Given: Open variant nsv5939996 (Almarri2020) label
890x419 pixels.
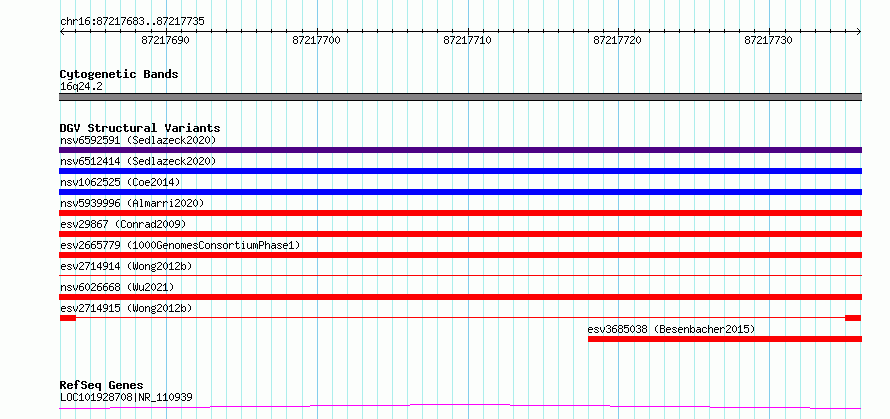Looking at the screenshot, I should click(132, 203).
